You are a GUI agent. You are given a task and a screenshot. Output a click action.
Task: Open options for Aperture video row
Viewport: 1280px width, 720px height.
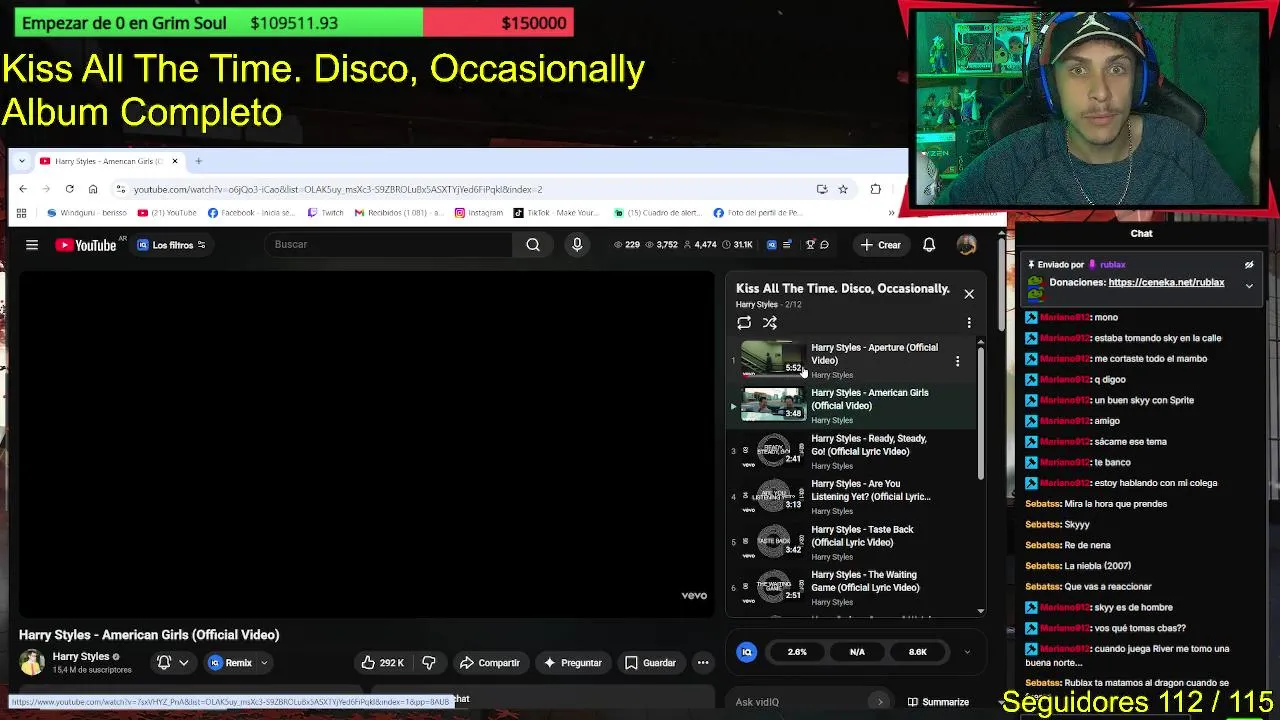click(x=957, y=361)
